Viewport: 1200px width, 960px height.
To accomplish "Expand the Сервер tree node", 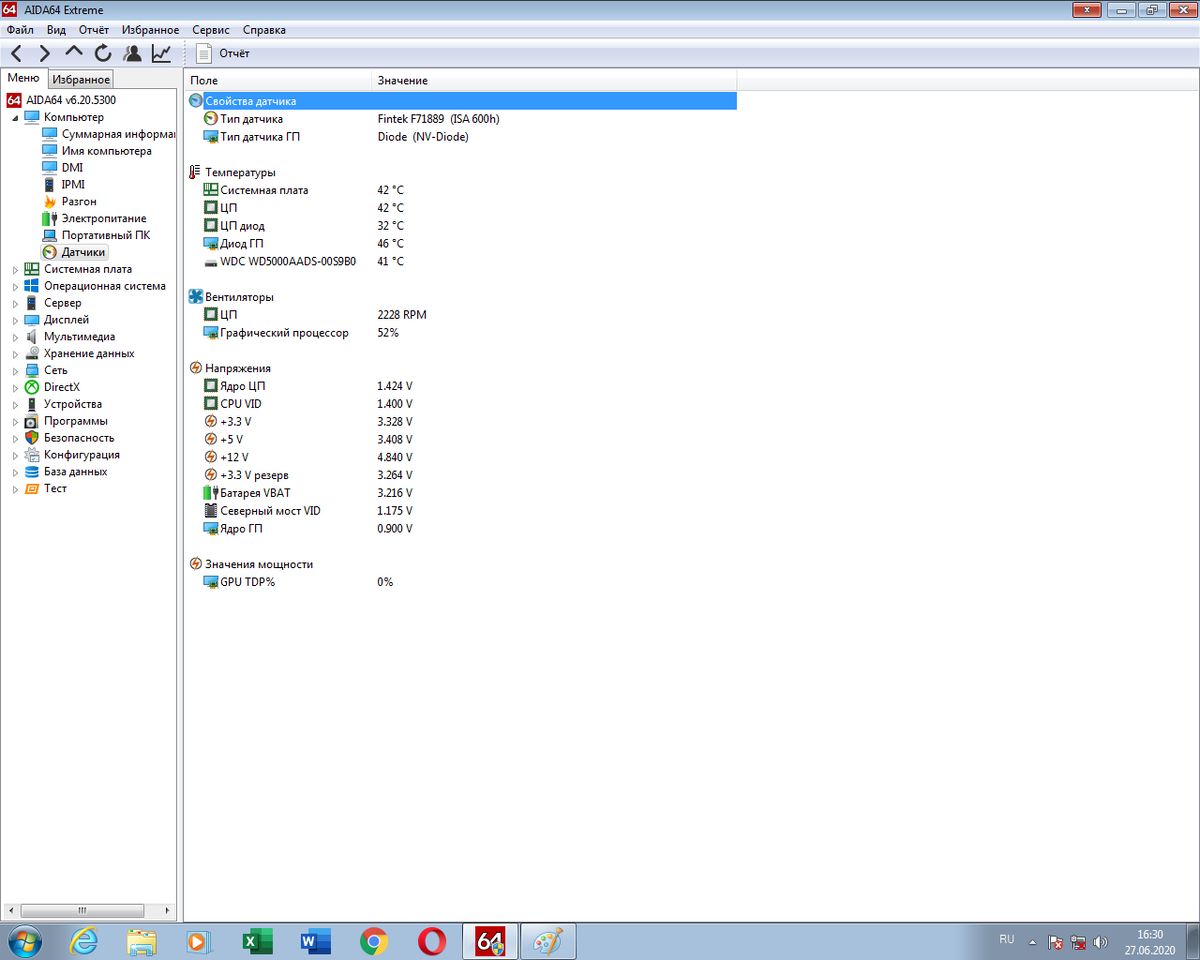I will tap(15, 303).
